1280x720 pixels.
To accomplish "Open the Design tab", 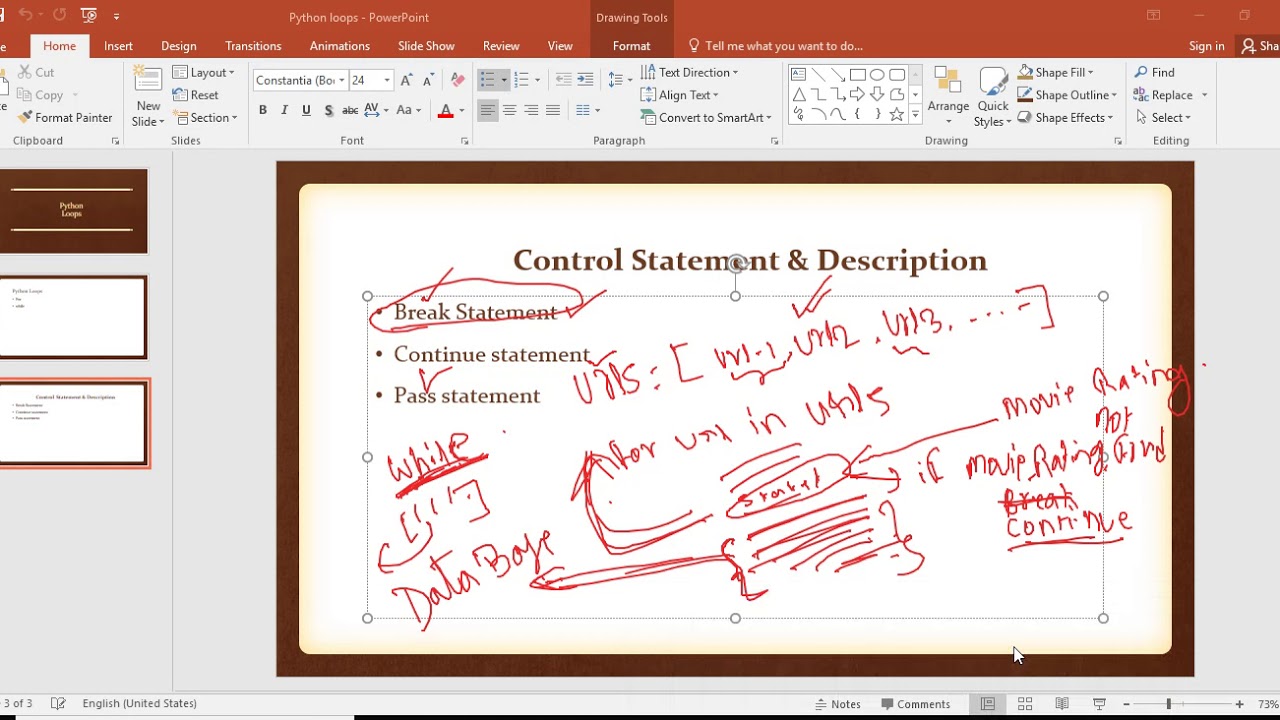I will pyautogui.click(x=179, y=46).
